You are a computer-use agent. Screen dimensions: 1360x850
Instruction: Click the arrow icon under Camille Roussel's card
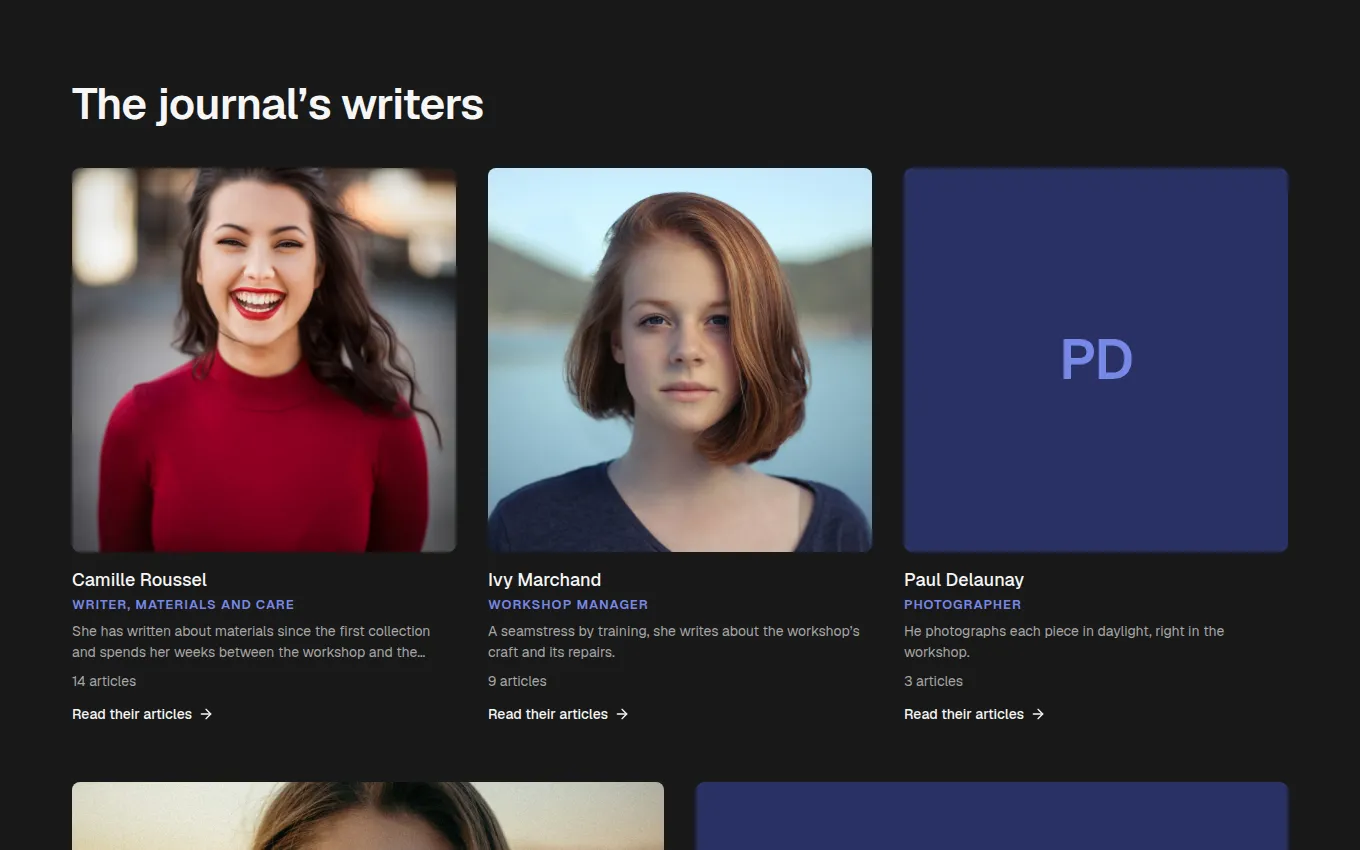[x=206, y=714]
